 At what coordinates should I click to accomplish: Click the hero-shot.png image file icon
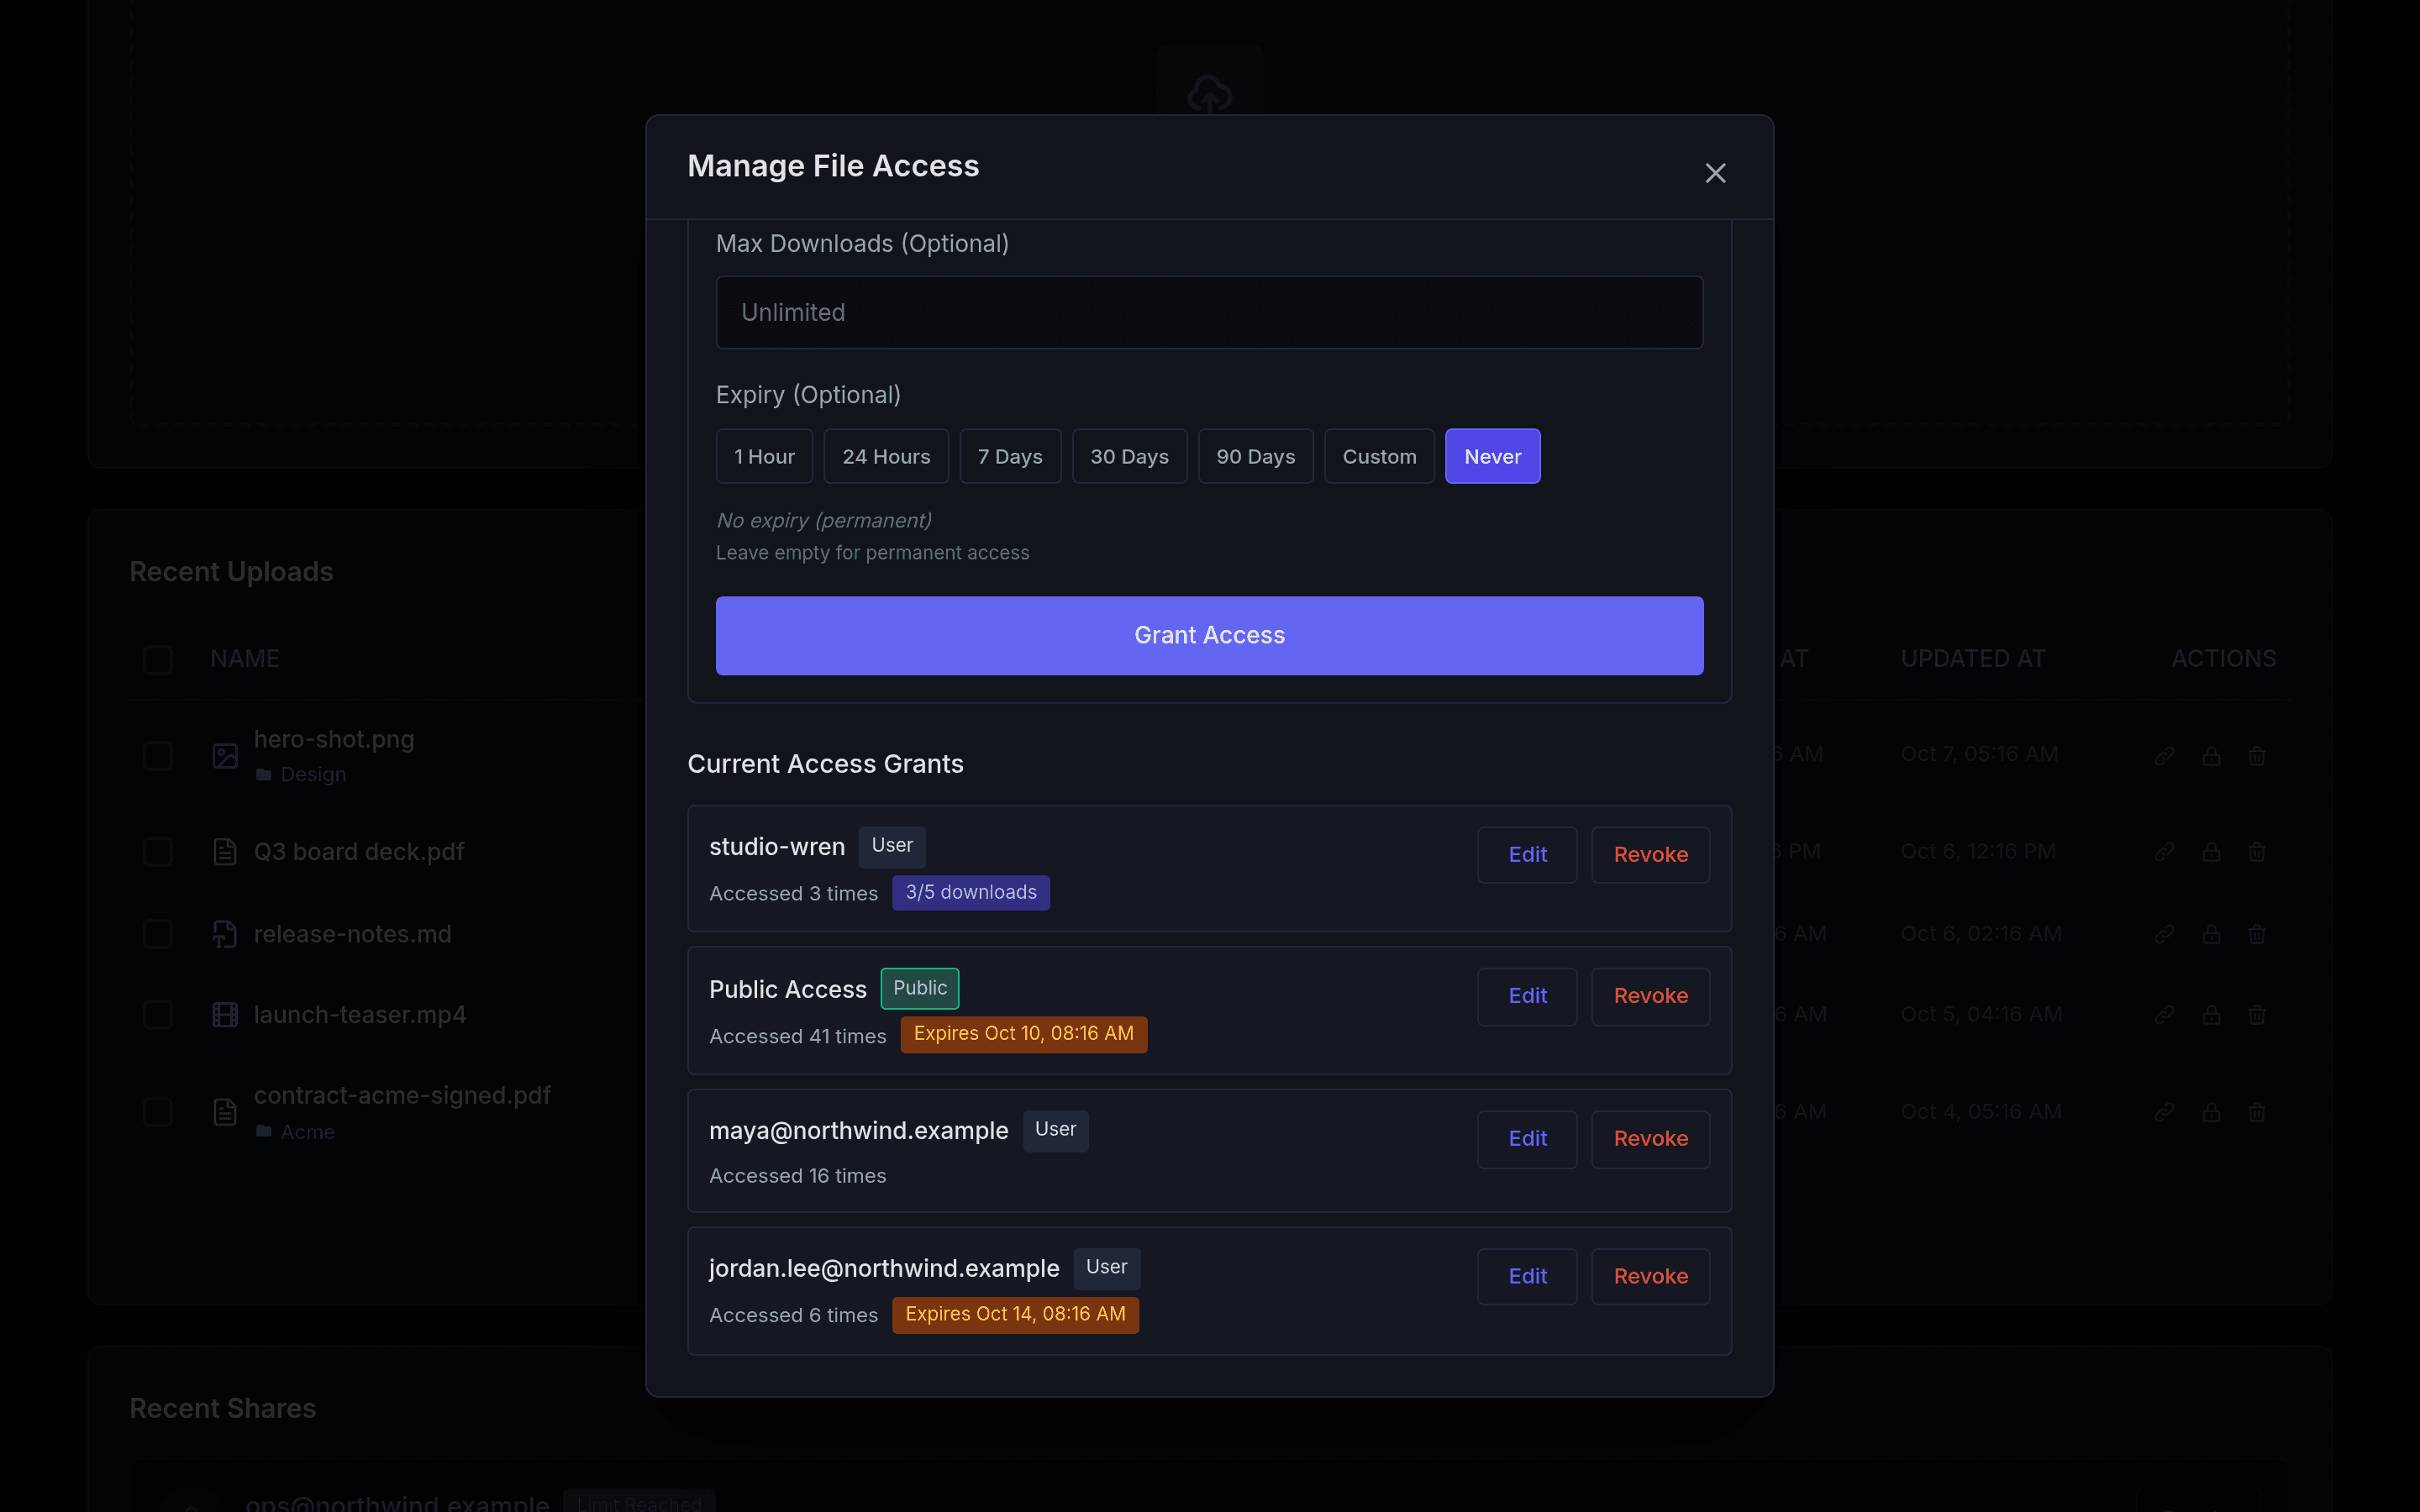pos(225,755)
